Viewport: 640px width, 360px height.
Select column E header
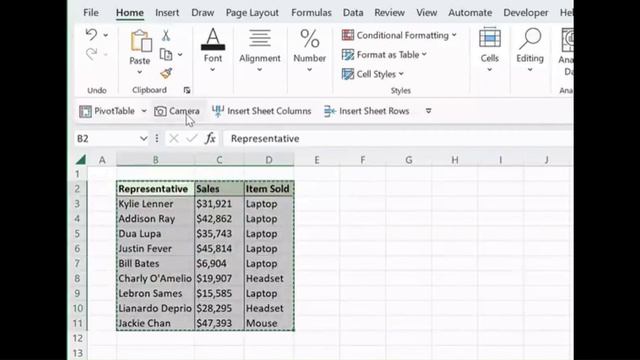point(317,160)
